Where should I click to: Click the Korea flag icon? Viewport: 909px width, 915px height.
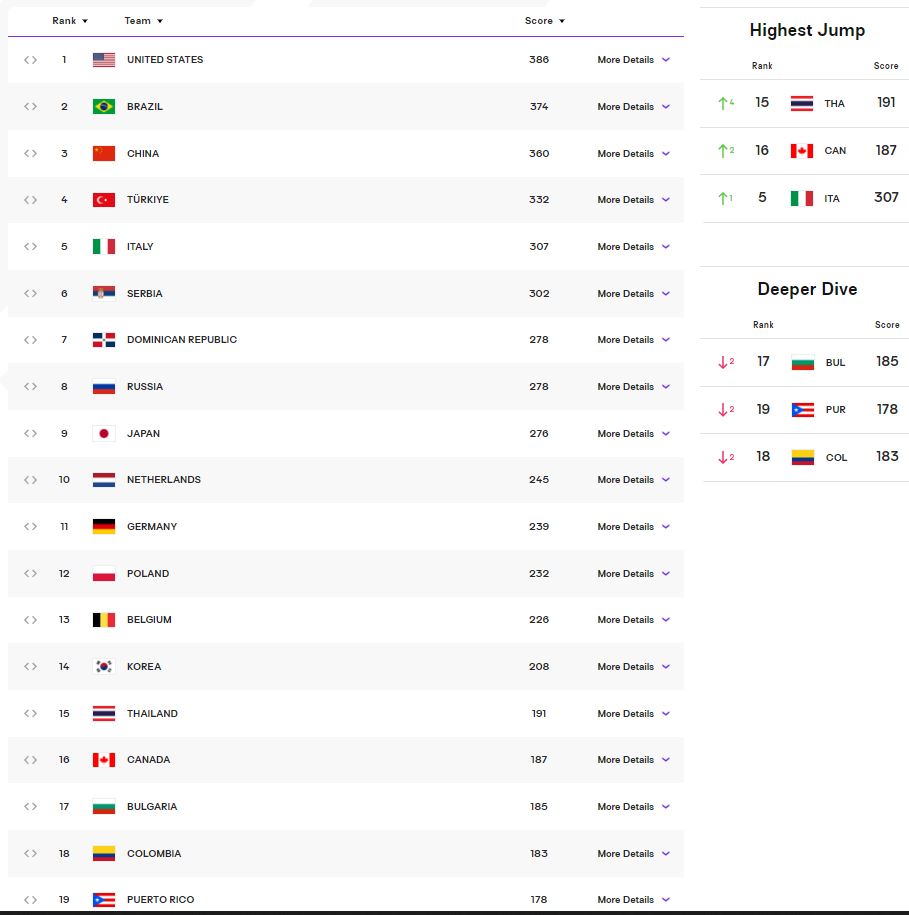click(104, 667)
